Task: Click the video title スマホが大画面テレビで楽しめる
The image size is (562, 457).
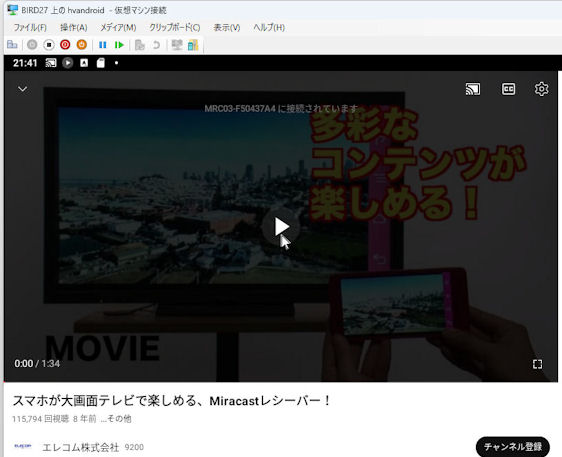Action: tap(171, 401)
